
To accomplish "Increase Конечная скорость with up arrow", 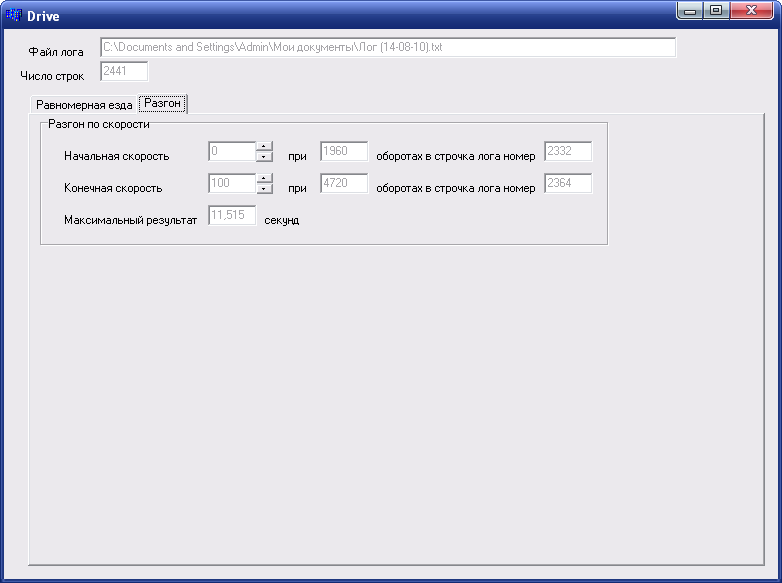I will coord(264,178).
